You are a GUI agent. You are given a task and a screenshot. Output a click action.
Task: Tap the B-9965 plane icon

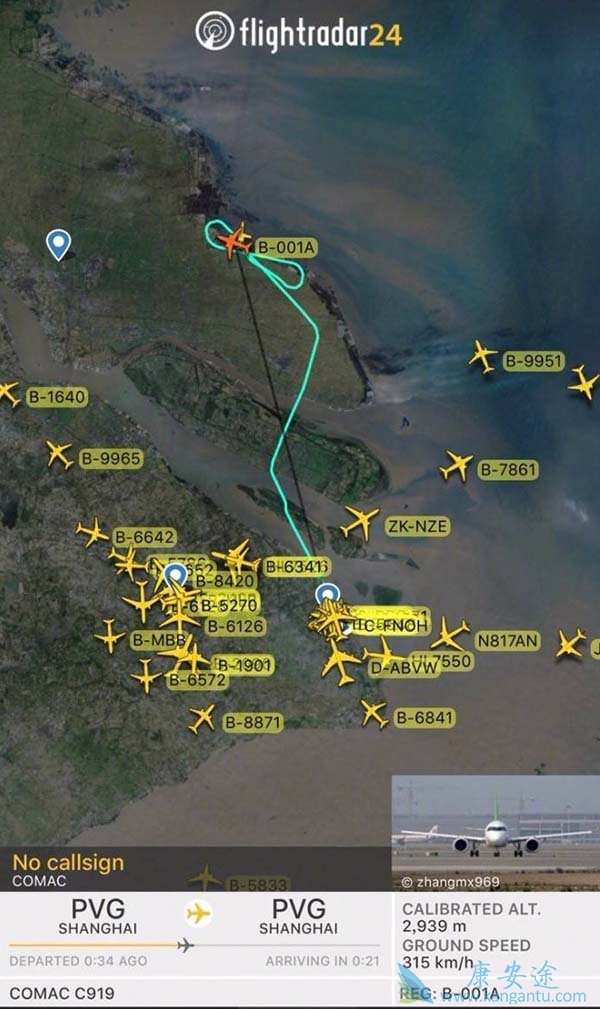point(59,455)
